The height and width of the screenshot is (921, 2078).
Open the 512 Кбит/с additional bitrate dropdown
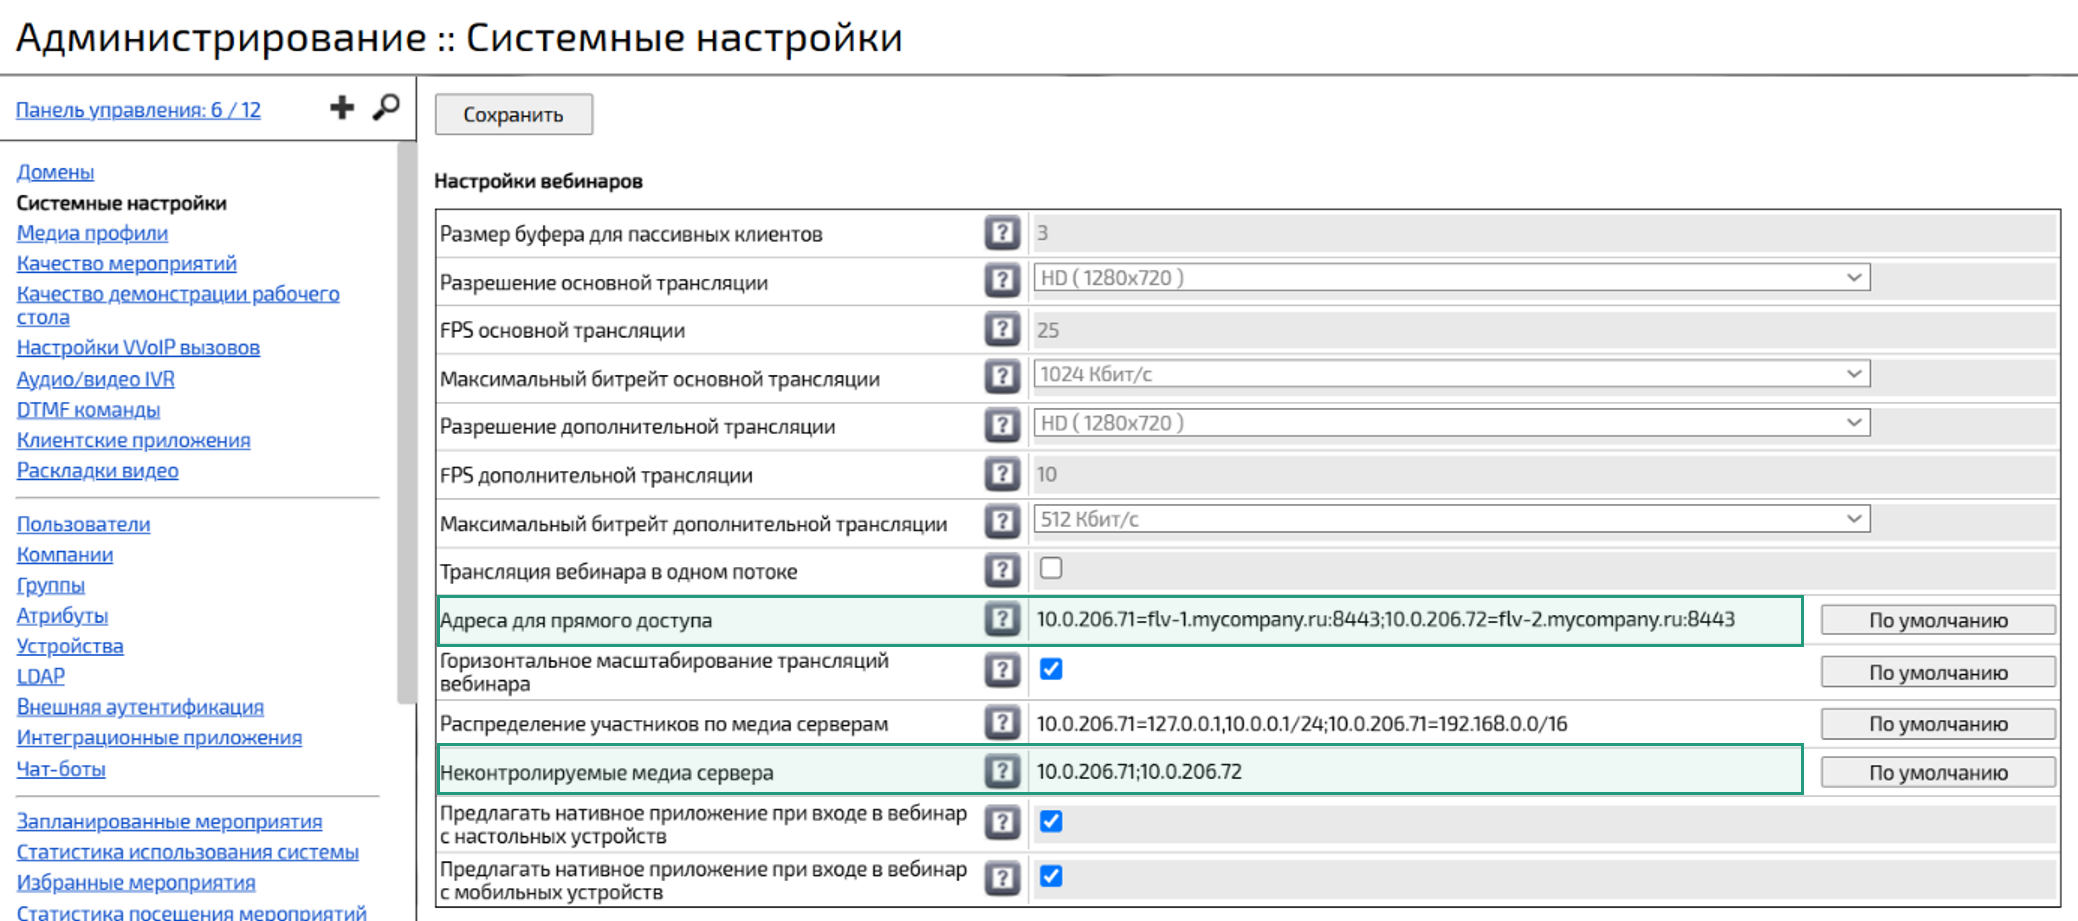point(1451,520)
